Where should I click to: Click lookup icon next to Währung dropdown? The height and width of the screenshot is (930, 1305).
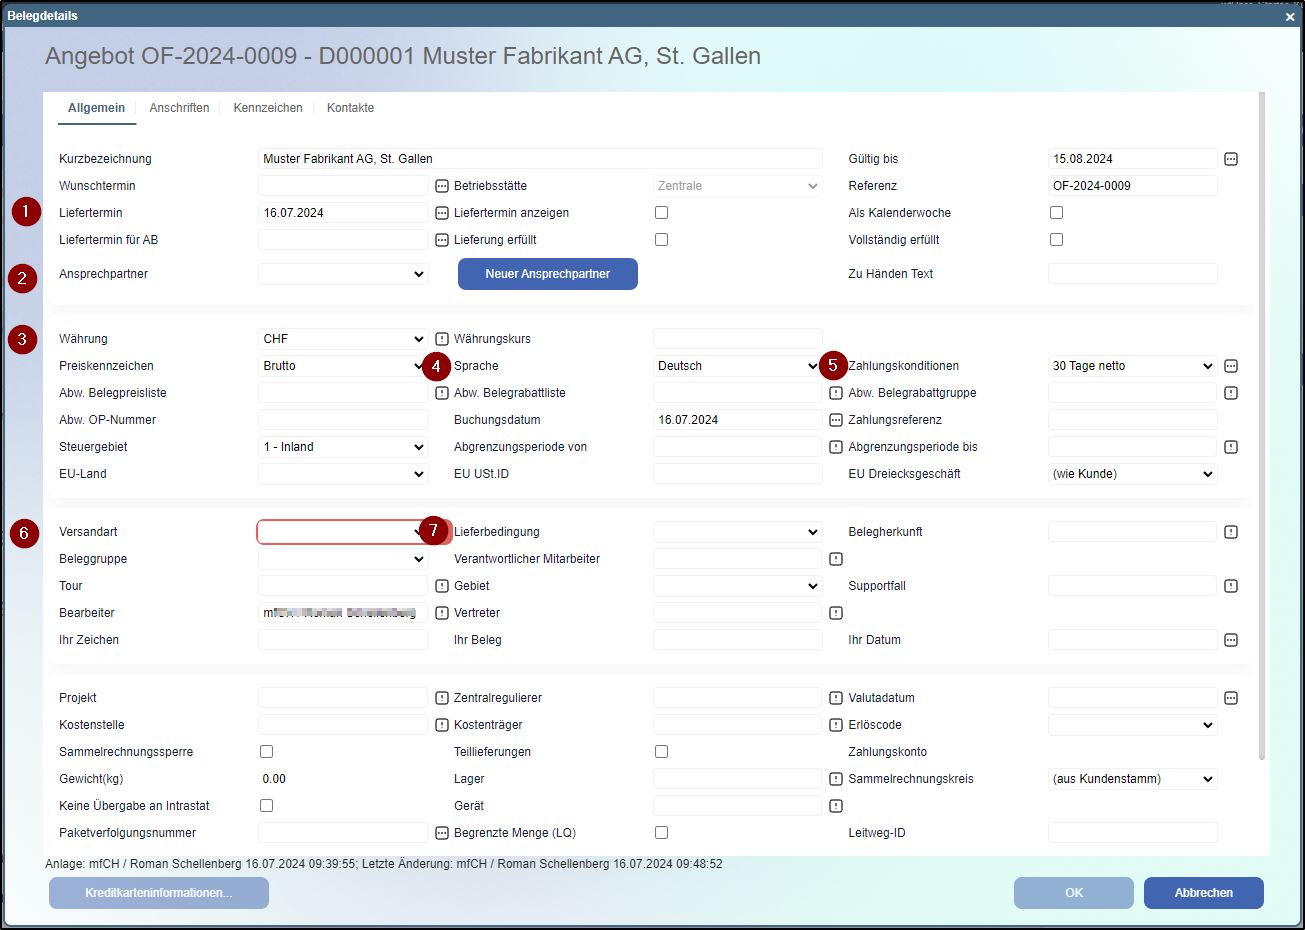[442, 339]
